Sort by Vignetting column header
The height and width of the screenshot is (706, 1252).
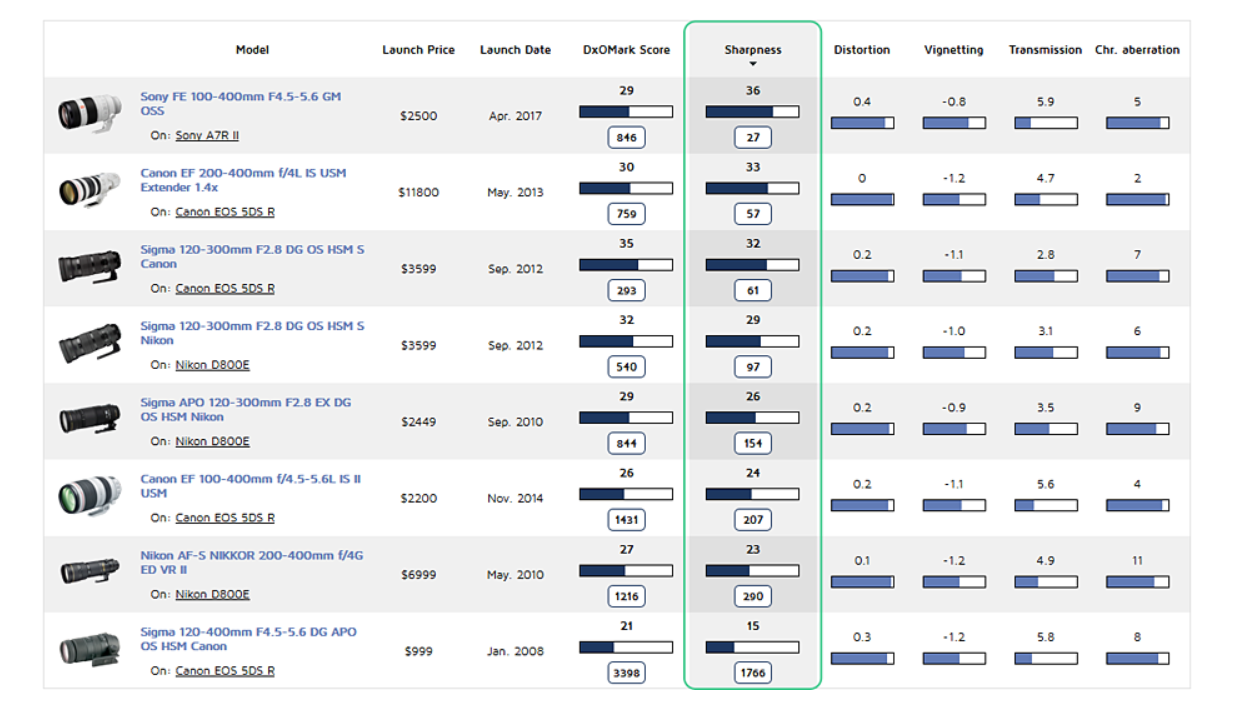click(953, 50)
